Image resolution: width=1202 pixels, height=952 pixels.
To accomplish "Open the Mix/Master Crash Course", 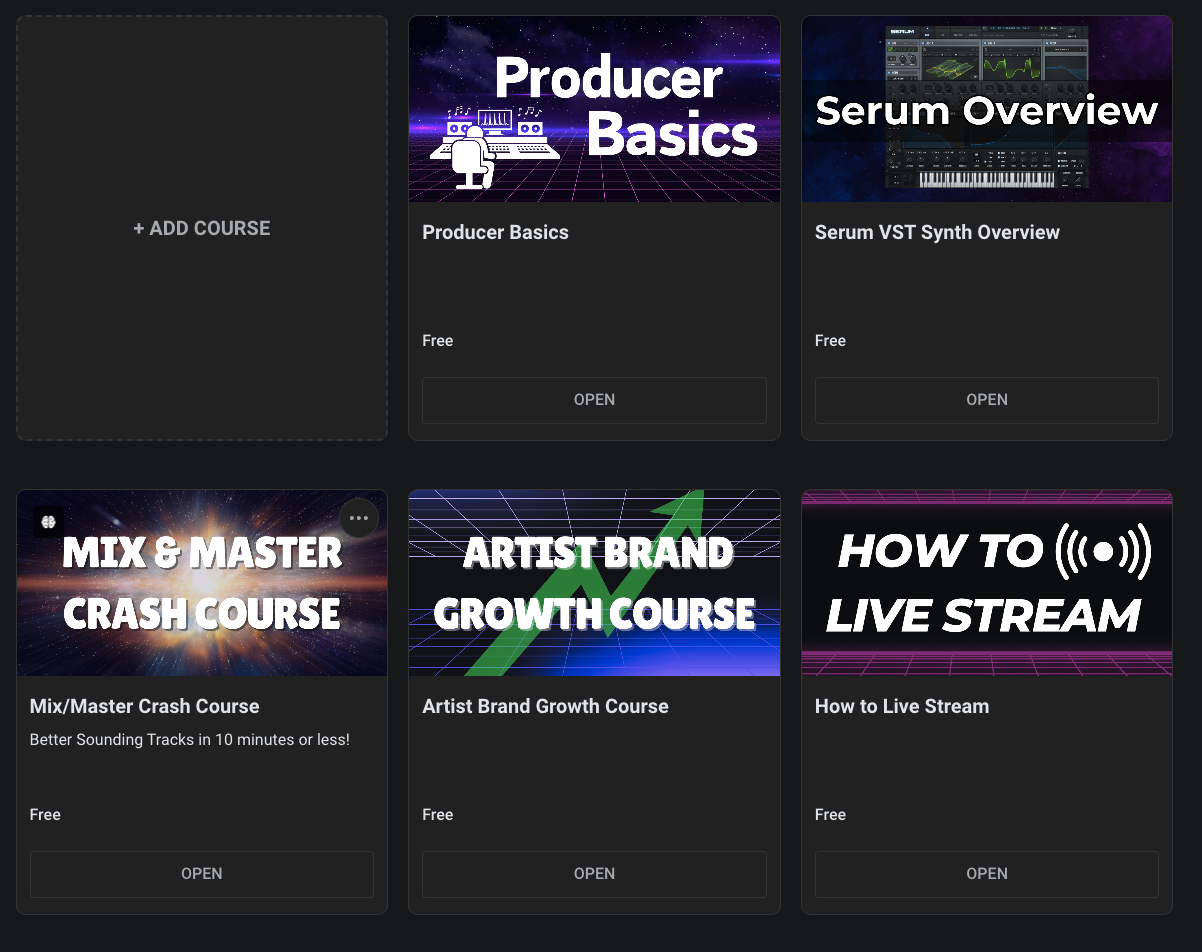I will 202,874.
